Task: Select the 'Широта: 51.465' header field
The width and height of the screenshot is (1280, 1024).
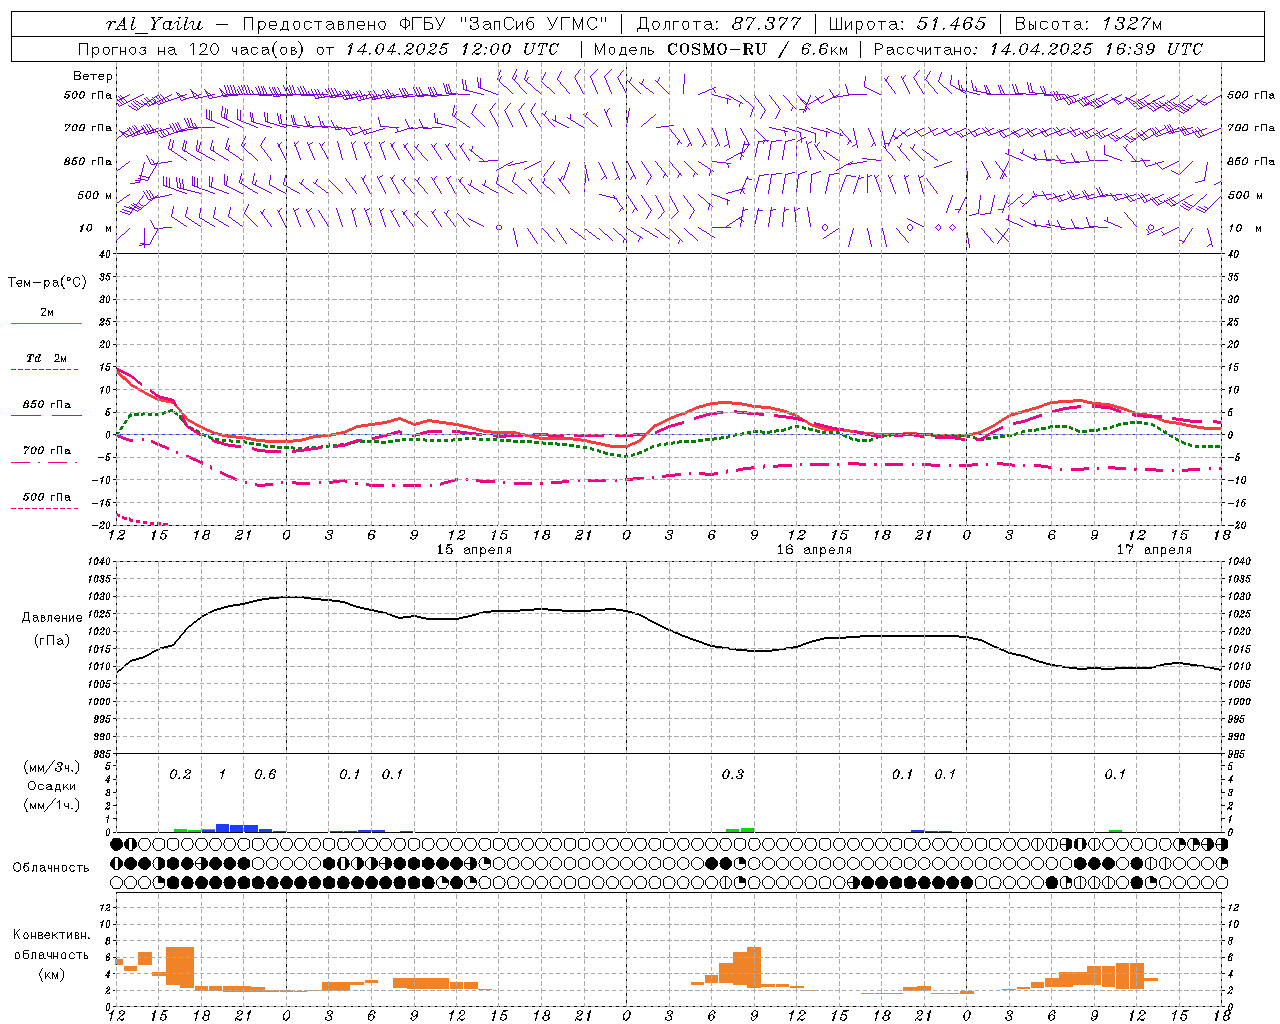Action: click(907, 24)
